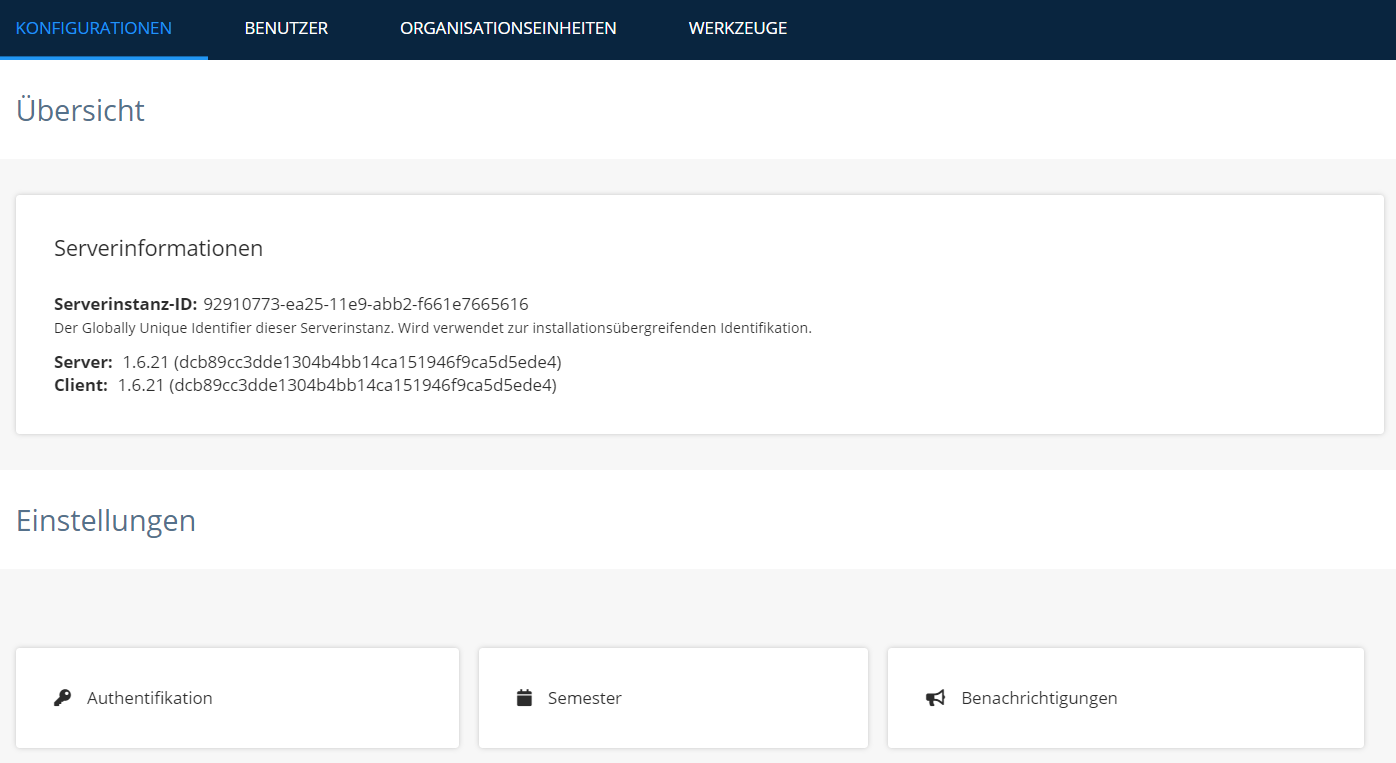1396x763 pixels.
Task: Click the Serverinstanz-ID value 92910773-ea25-11e9-abb2-f661e7665616
Action: [x=366, y=304]
